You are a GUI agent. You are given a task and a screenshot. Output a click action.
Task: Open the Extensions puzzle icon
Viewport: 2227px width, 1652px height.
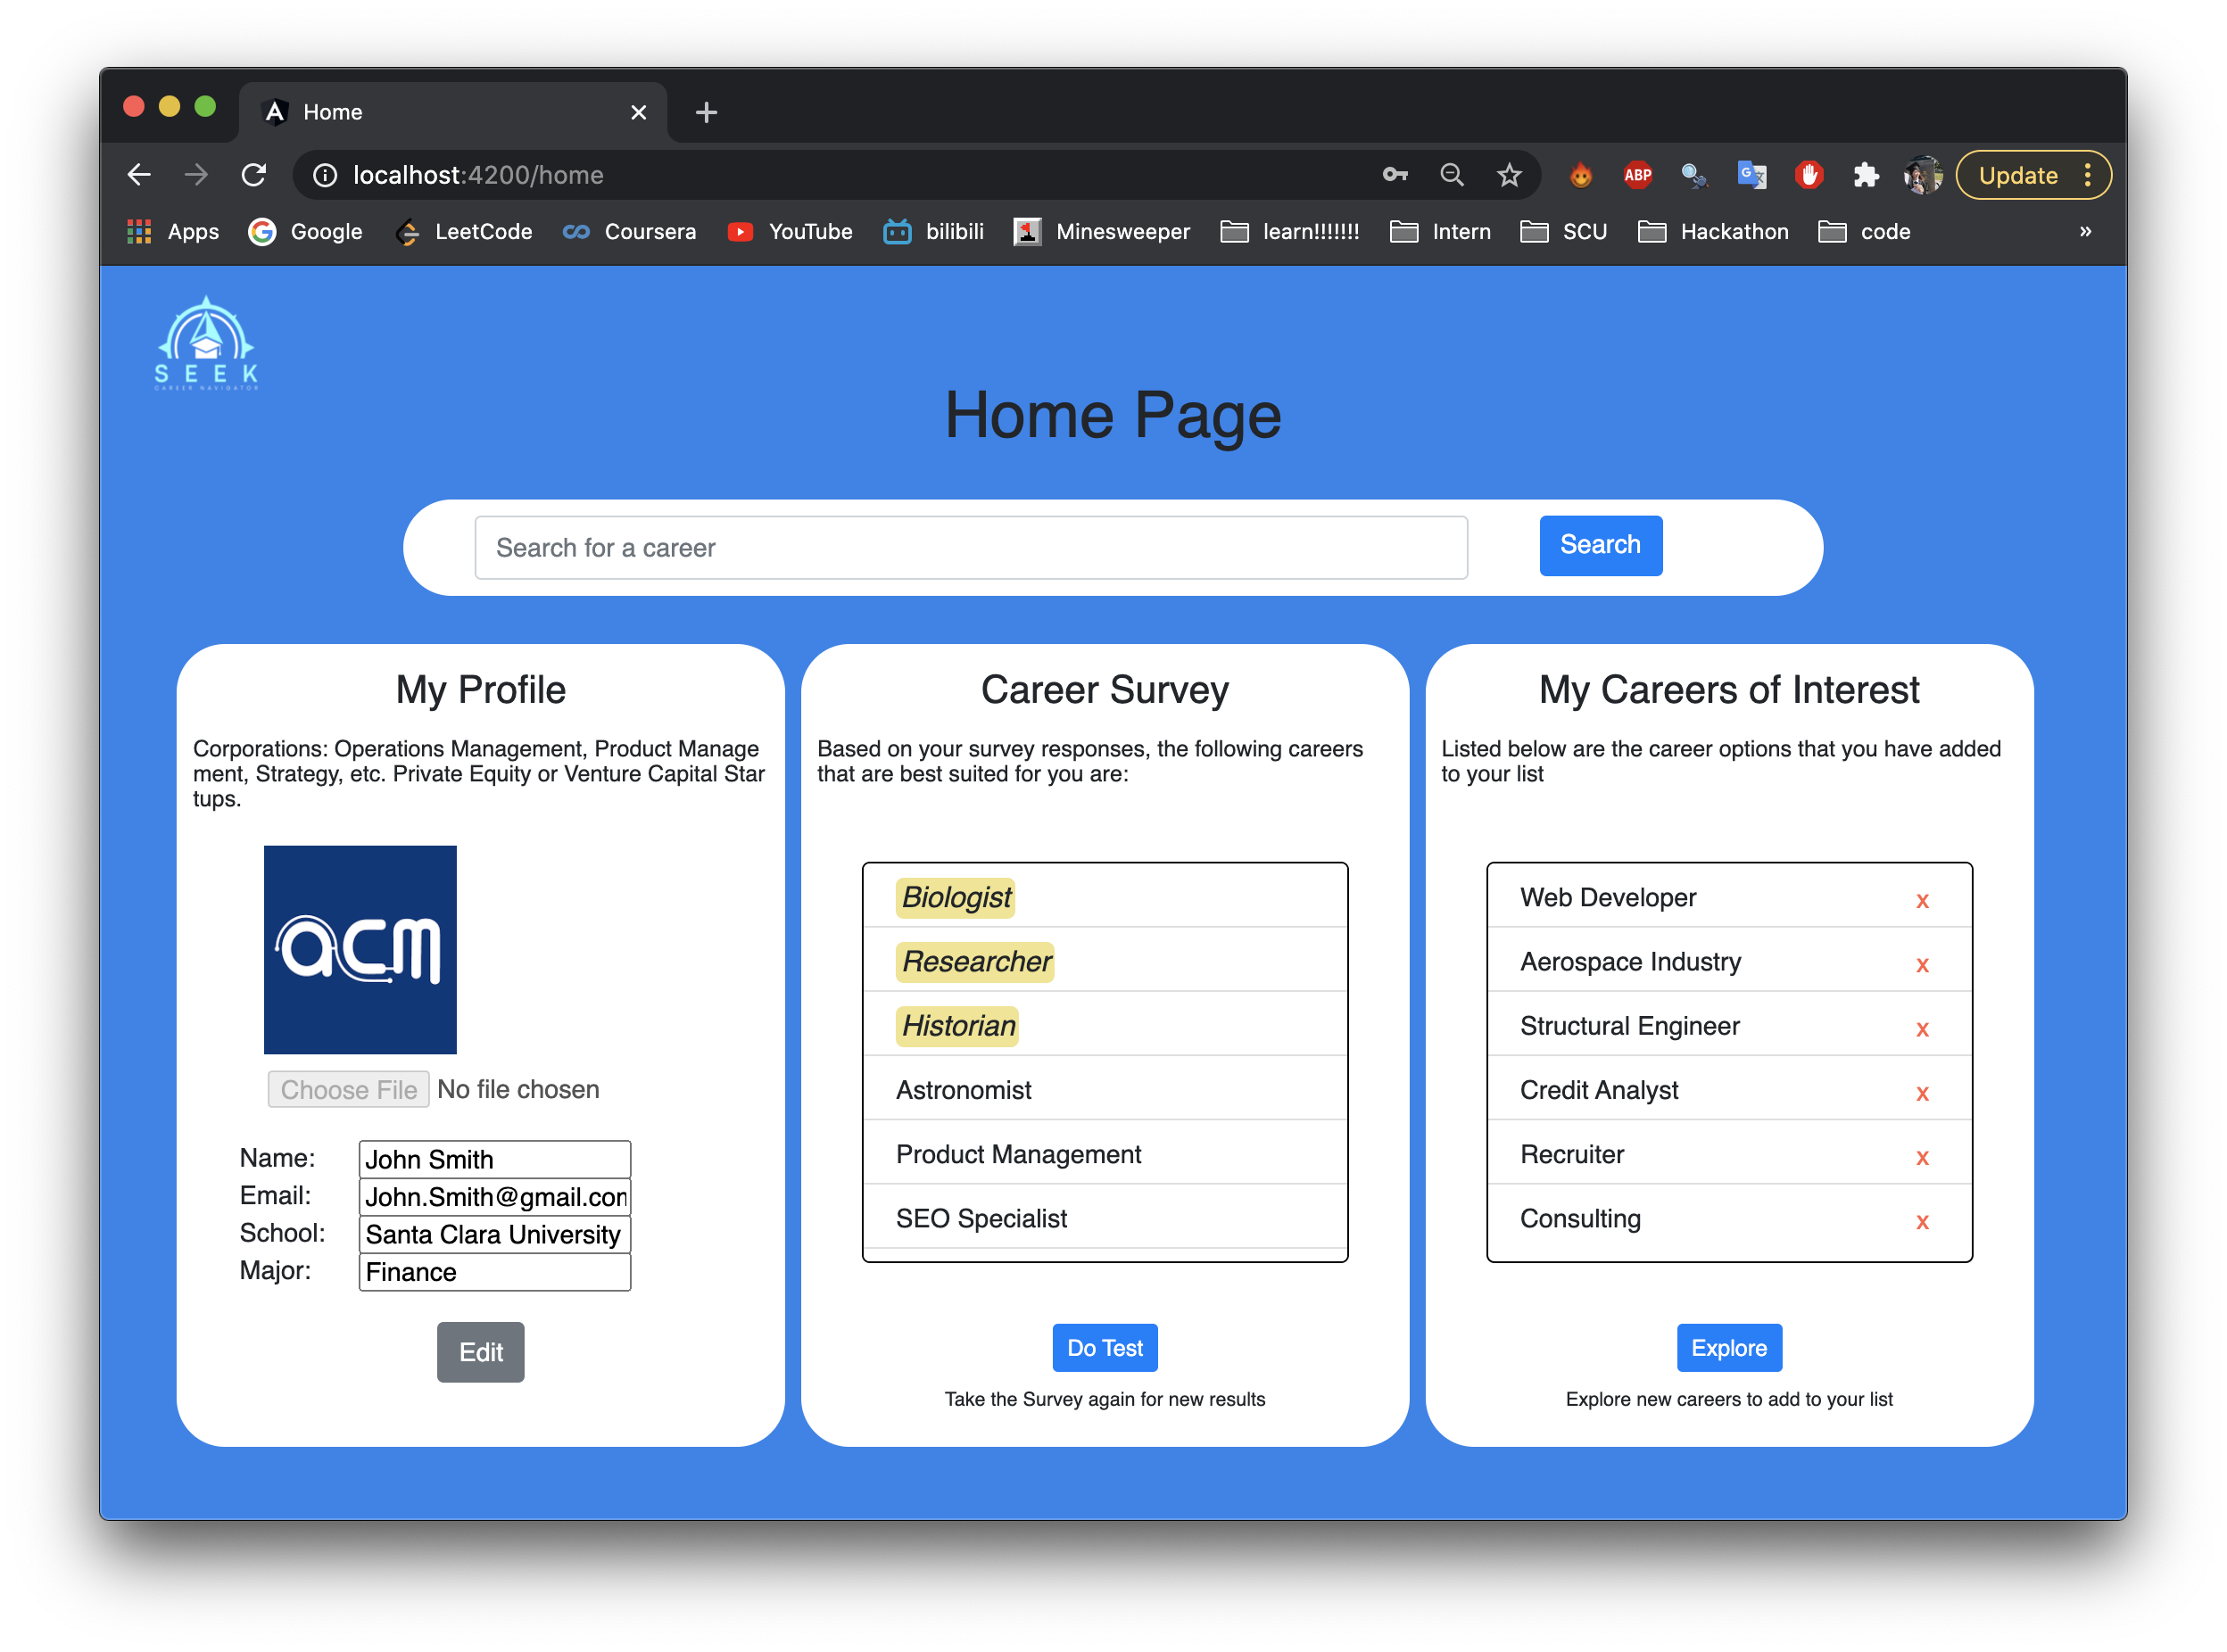tap(1865, 175)
